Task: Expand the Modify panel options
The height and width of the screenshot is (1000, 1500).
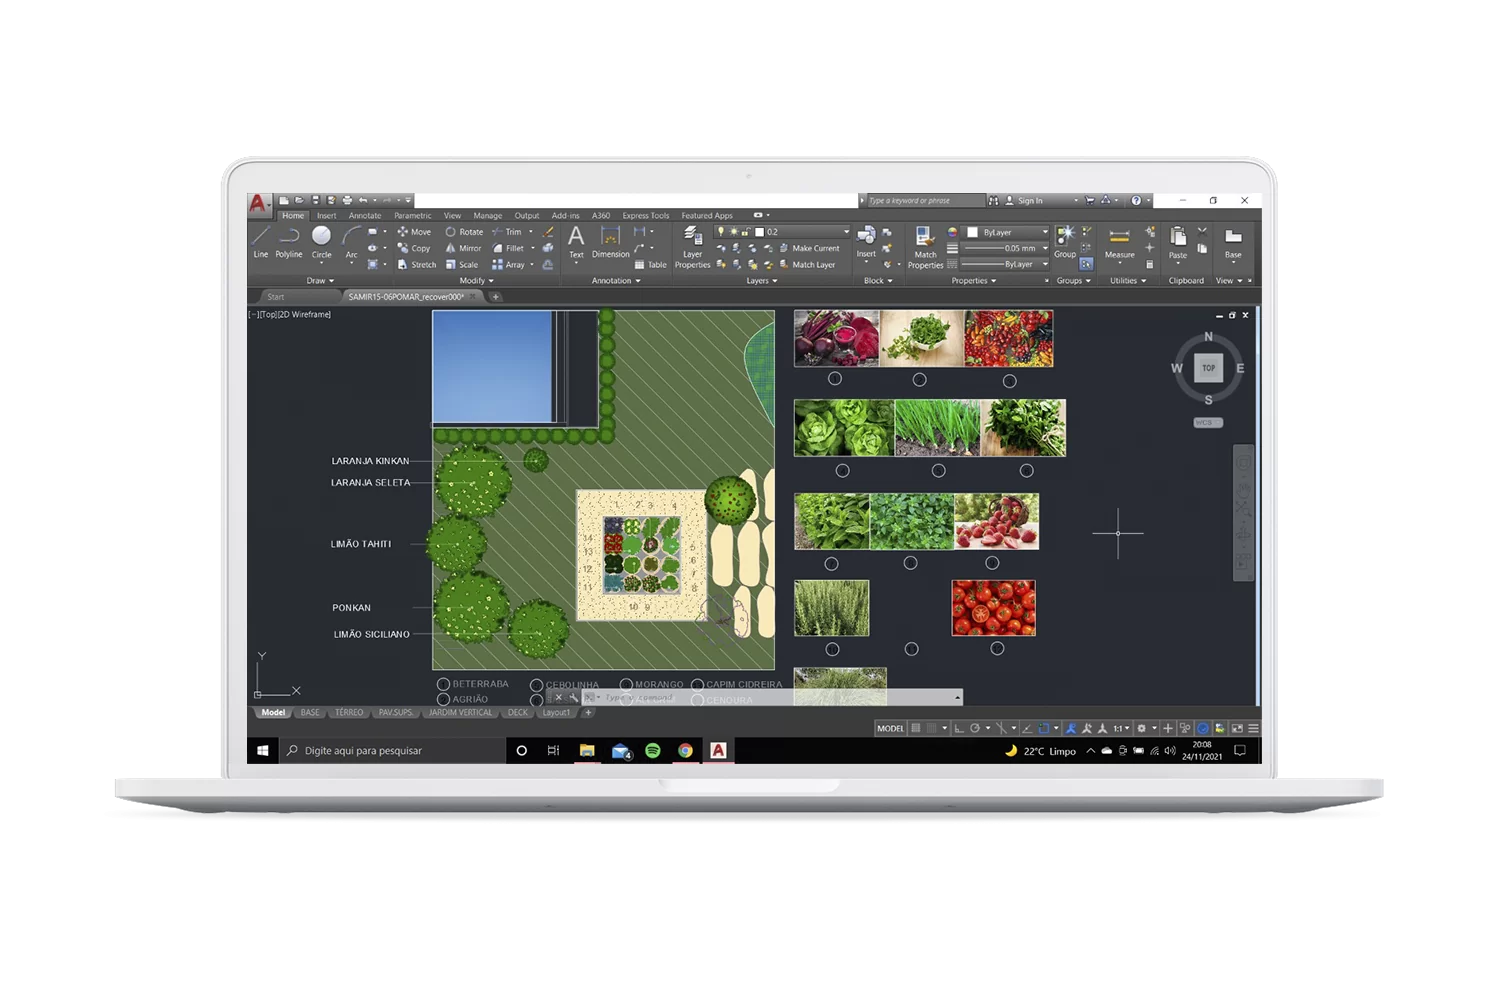Action: (x=477, y=281)
